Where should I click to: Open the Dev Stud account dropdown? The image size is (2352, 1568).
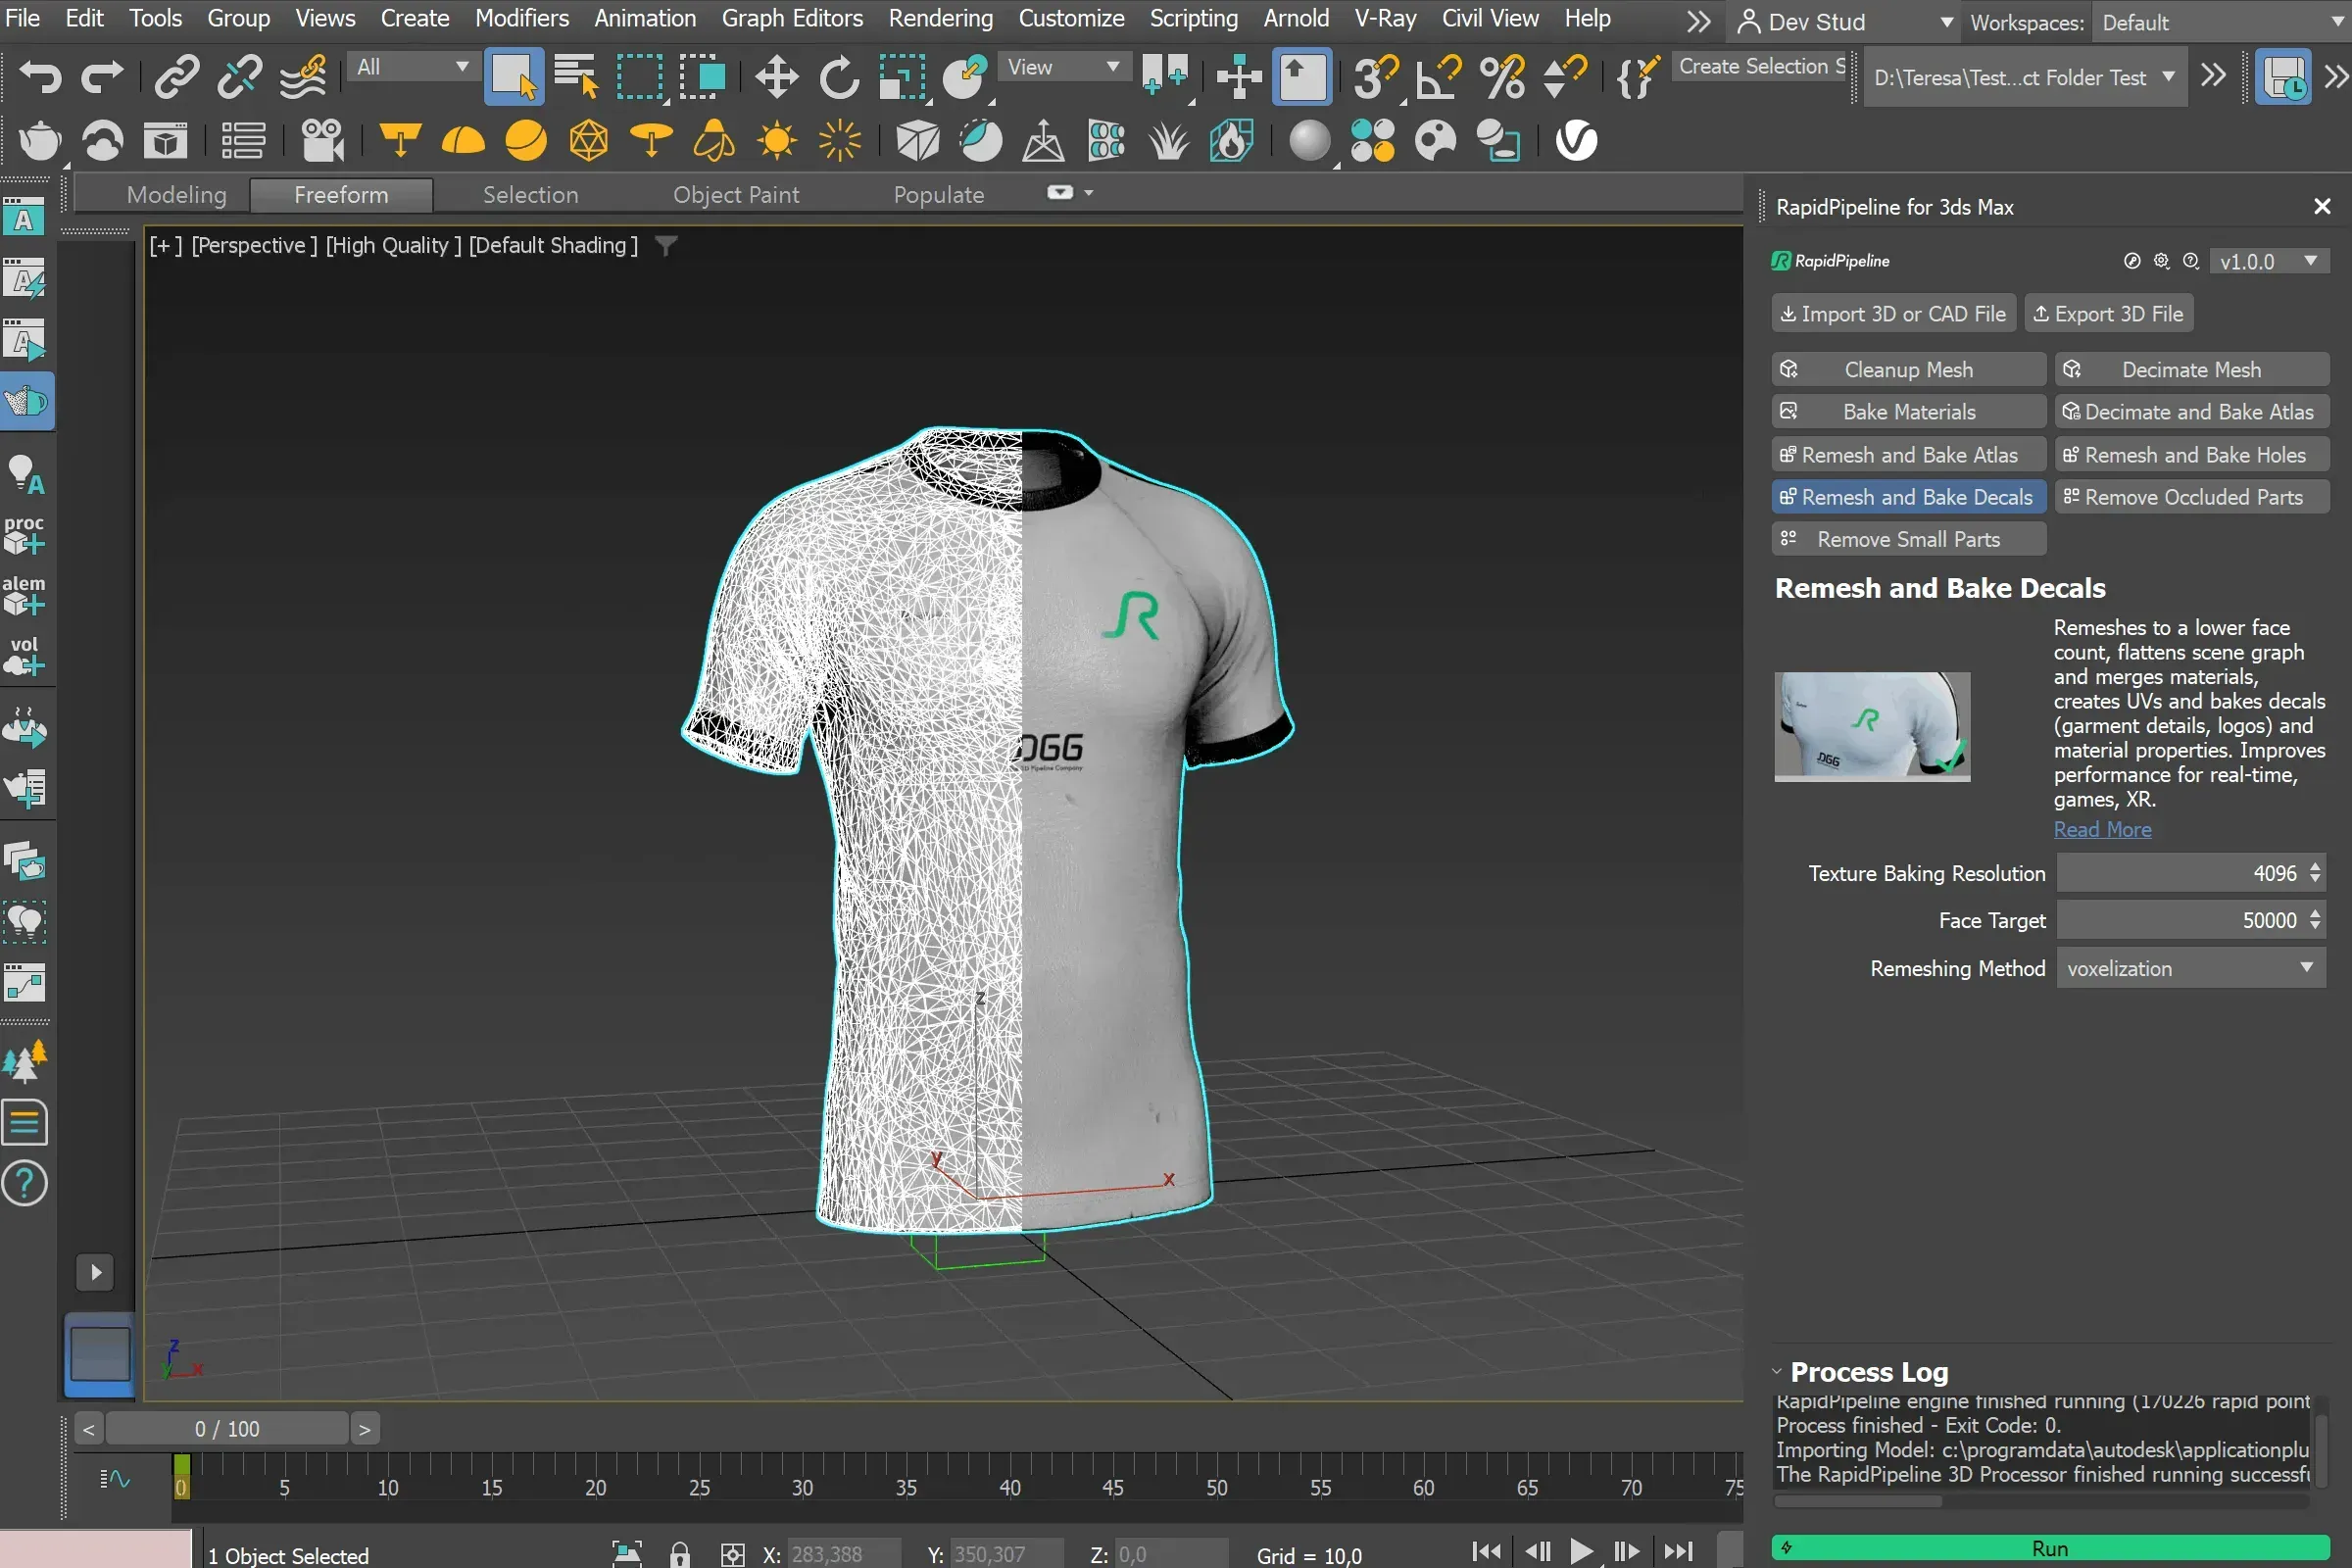click(x=1846, y=22)
